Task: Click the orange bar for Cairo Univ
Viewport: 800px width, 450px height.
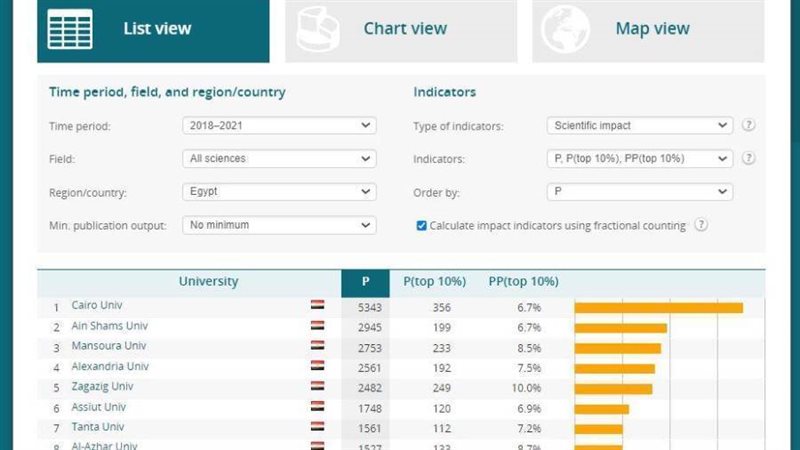Action: tap(658, 307)
